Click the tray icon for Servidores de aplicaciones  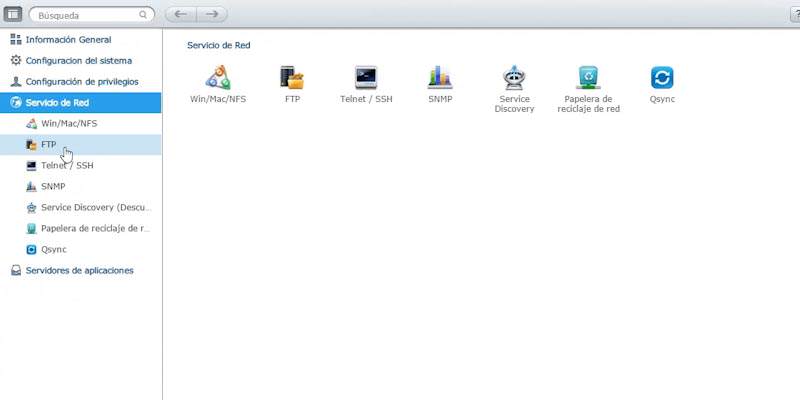[x=16, y=270]
